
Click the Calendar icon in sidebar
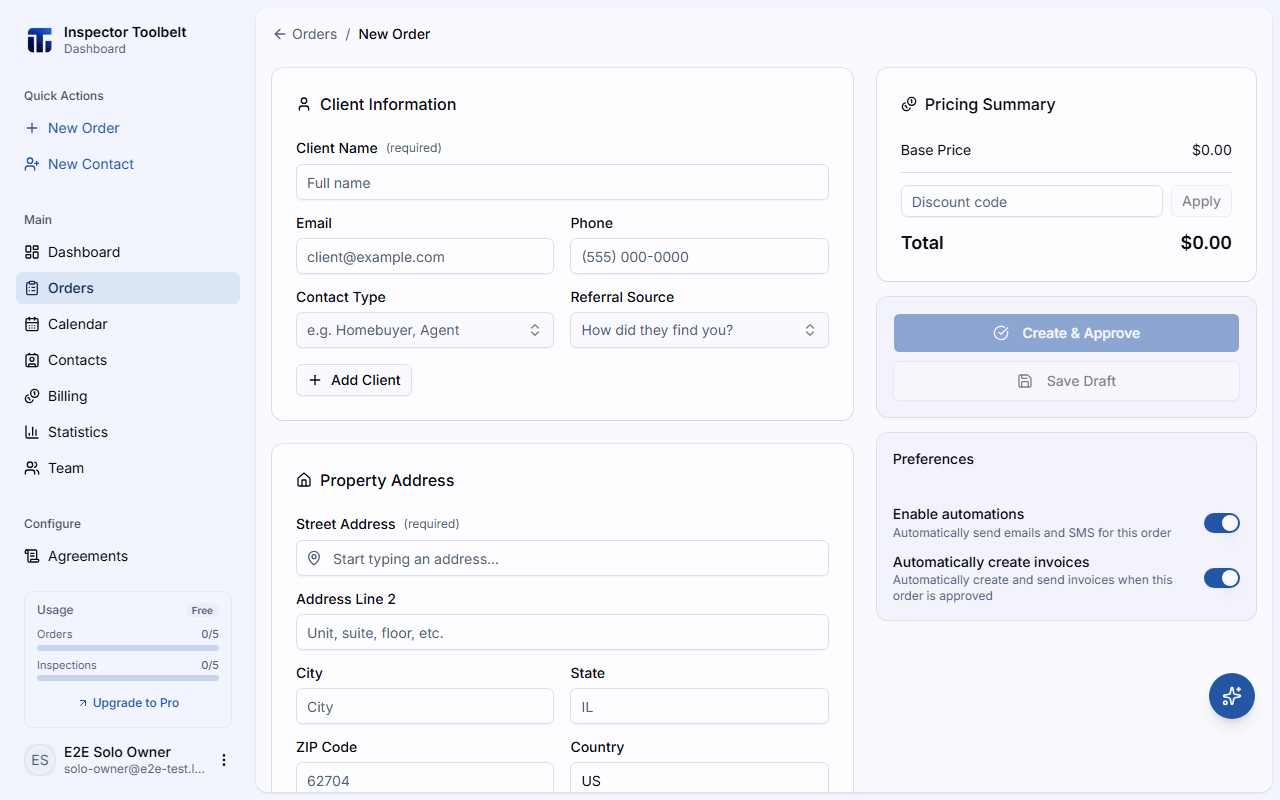pos(32,324)
